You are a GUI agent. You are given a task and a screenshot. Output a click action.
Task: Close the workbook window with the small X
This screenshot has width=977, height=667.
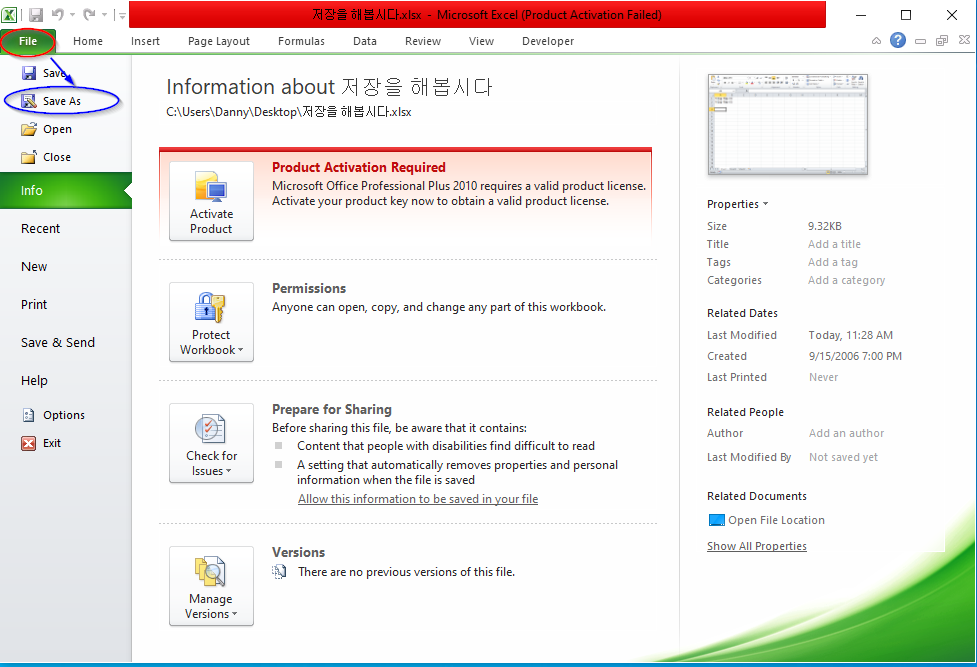click(965, 40)
